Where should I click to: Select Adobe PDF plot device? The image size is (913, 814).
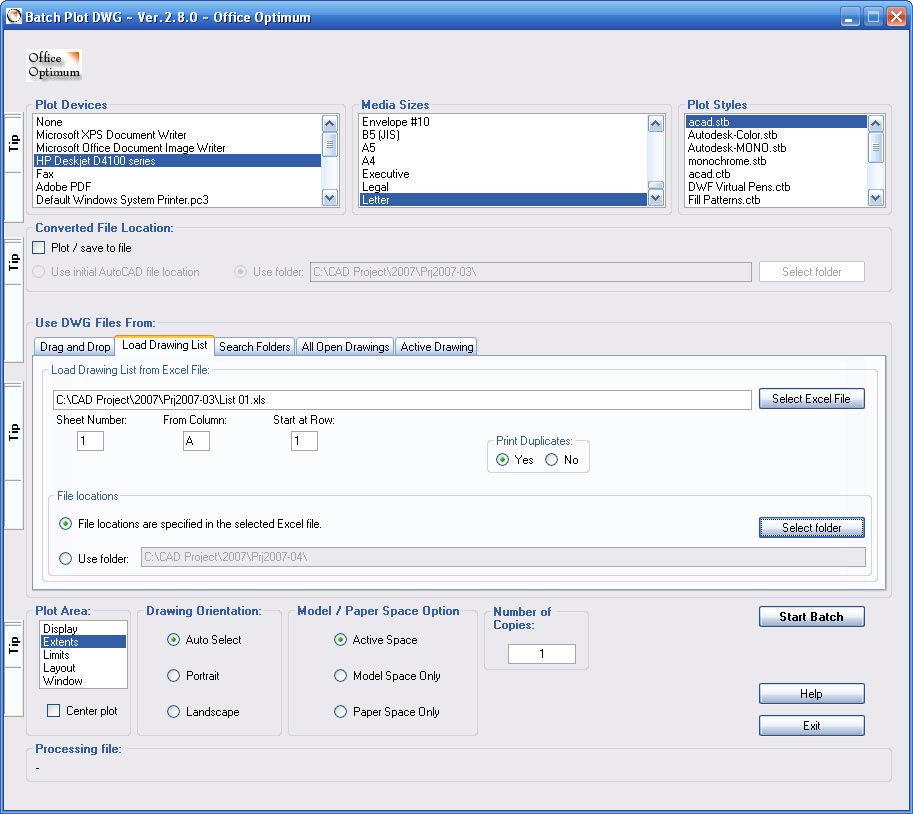pos(177,187)
